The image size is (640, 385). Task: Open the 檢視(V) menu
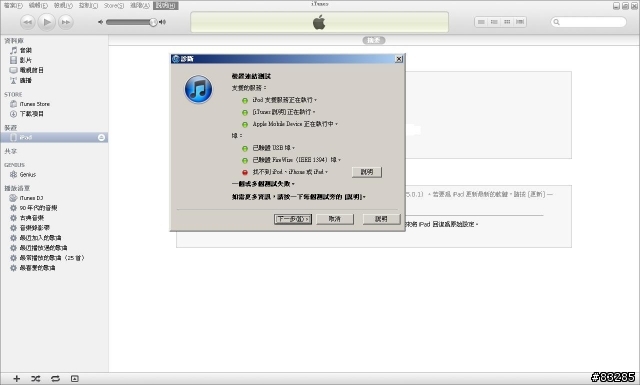point(63,5)
